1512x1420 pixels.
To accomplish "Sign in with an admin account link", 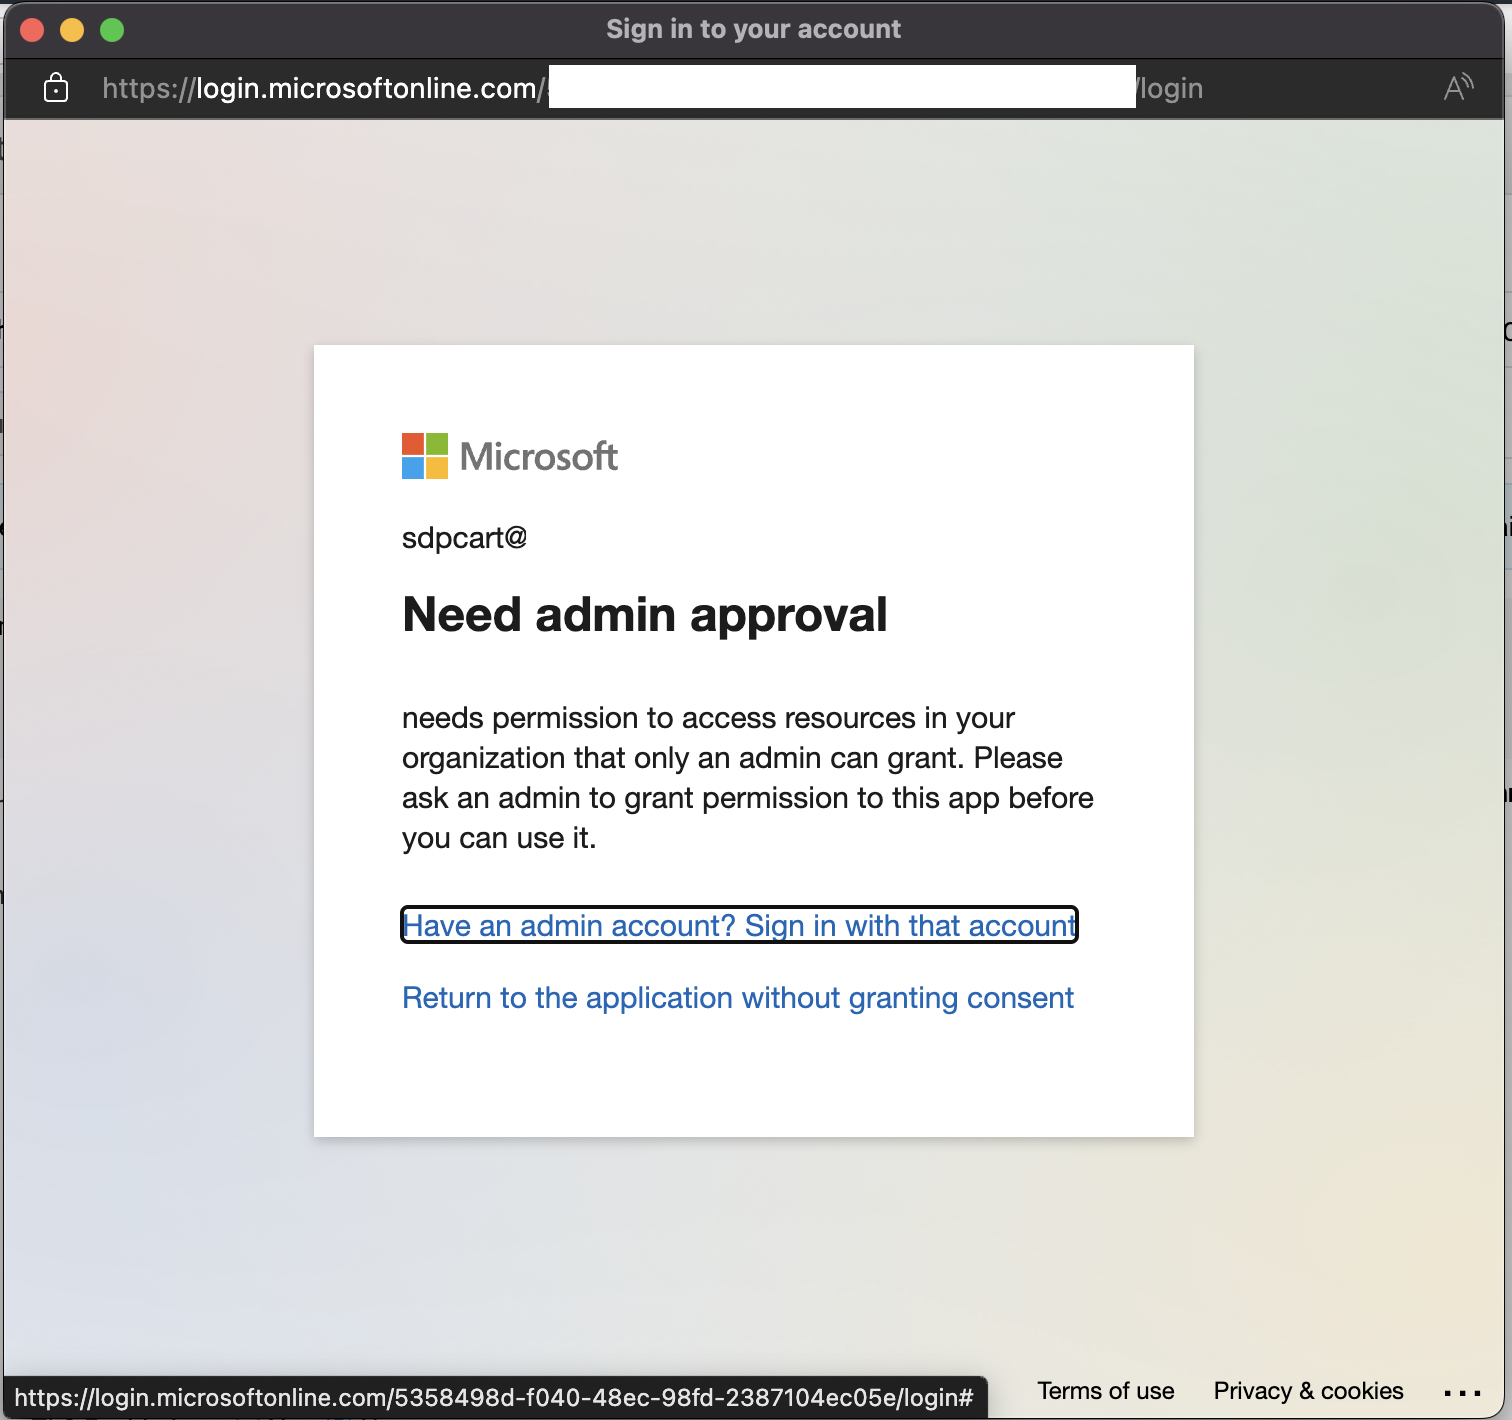I will coord(739,925).
